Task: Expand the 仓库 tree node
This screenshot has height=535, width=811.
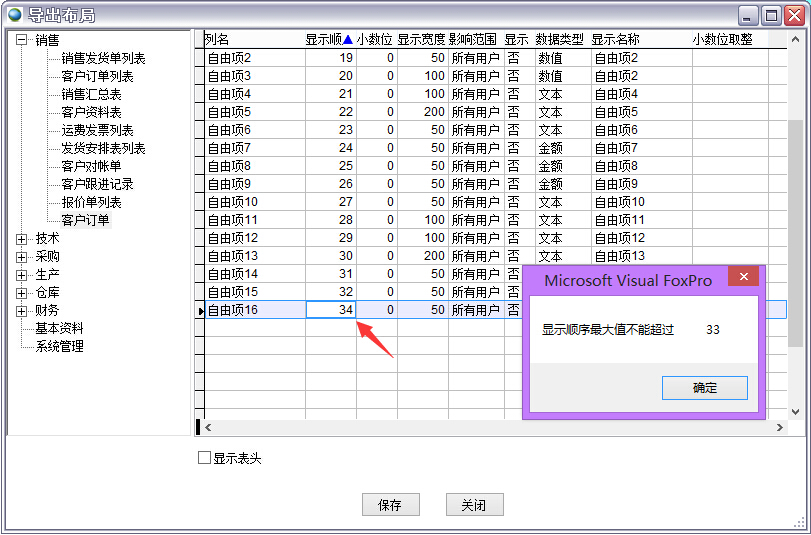Action: (22, 293)
